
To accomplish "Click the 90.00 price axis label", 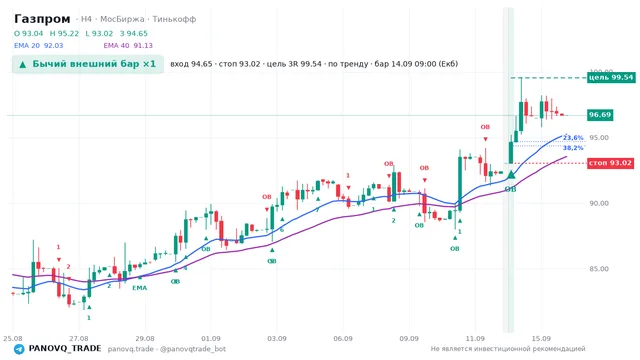I will point(599,203).
